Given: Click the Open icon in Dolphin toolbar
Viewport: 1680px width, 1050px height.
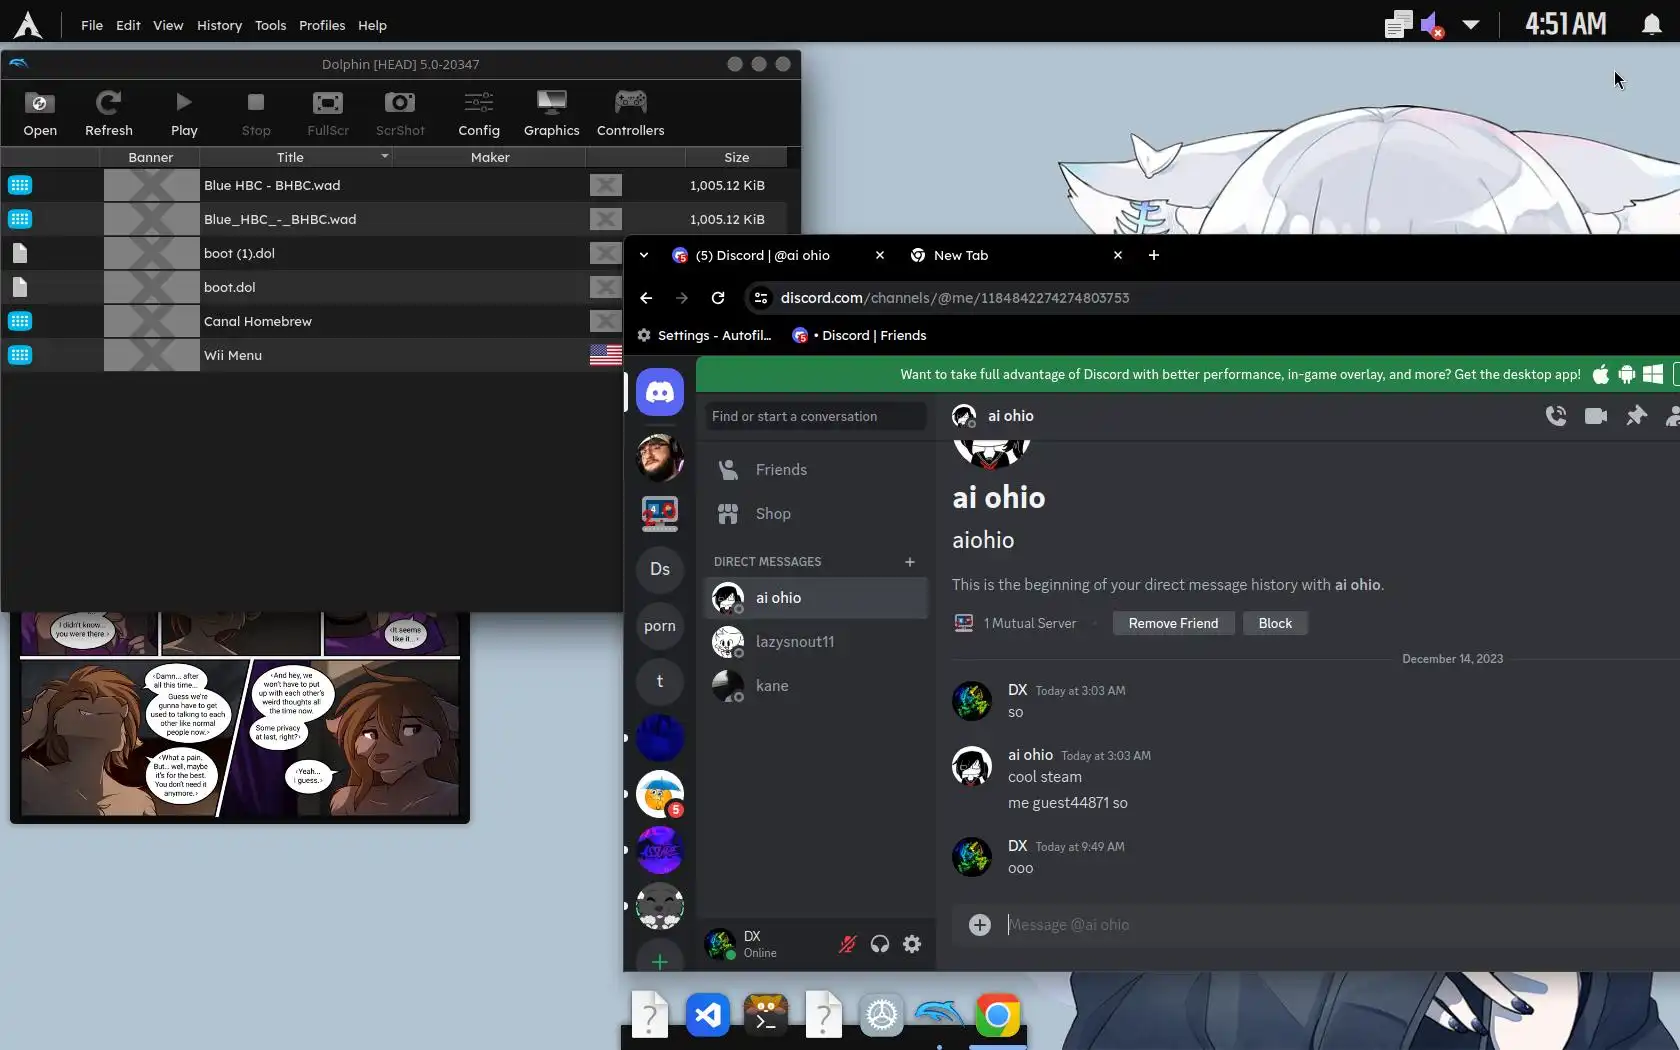Looking at the screenshot, I should [40, 113].
